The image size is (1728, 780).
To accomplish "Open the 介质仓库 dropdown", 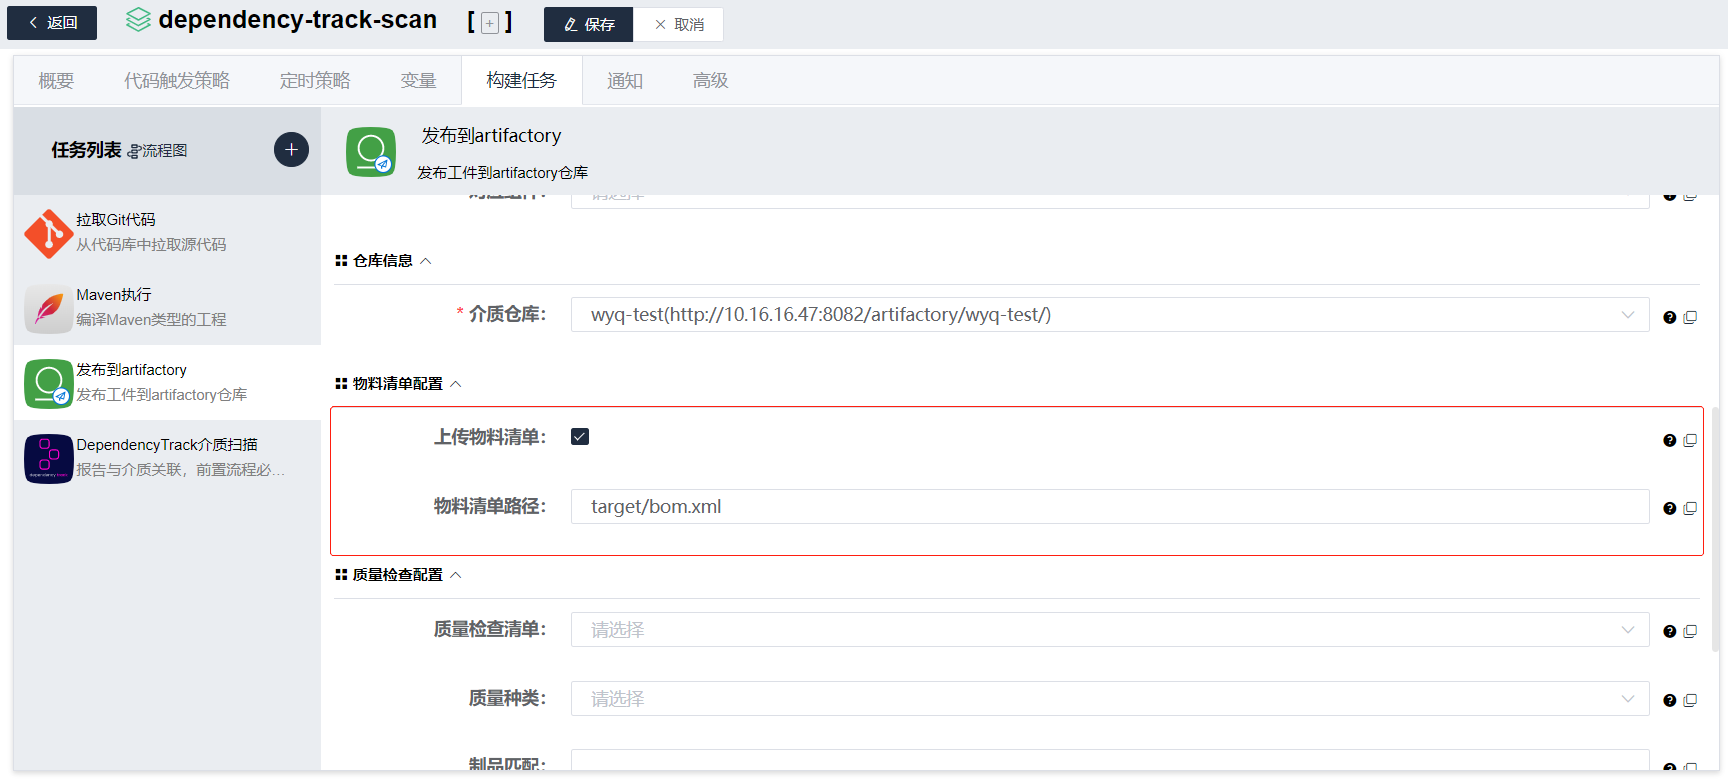I will coord(1110,314).
